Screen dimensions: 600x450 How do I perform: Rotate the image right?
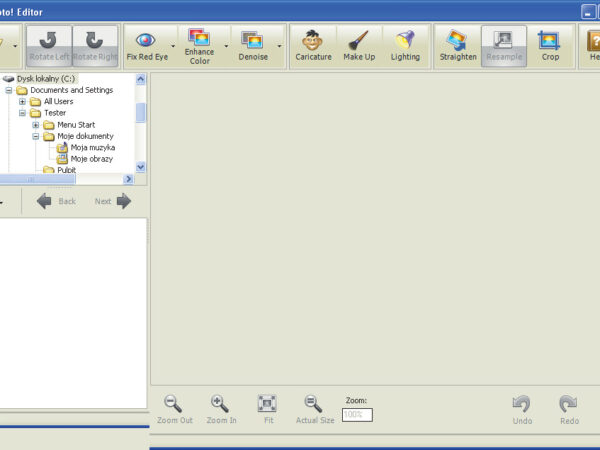click(94, 46)
